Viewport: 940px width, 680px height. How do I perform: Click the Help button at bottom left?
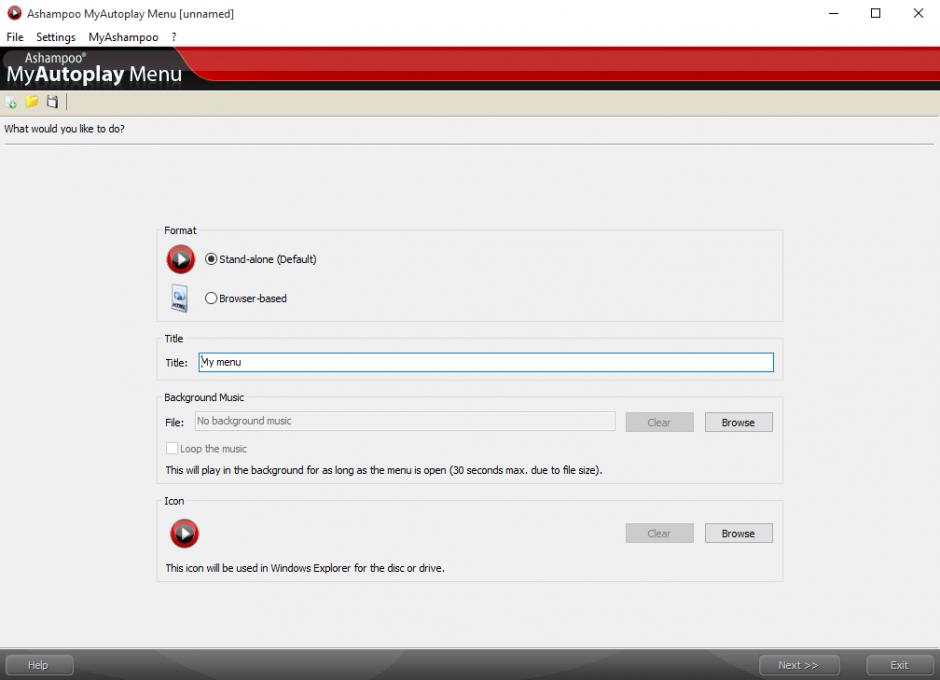(x=38, y=665)
